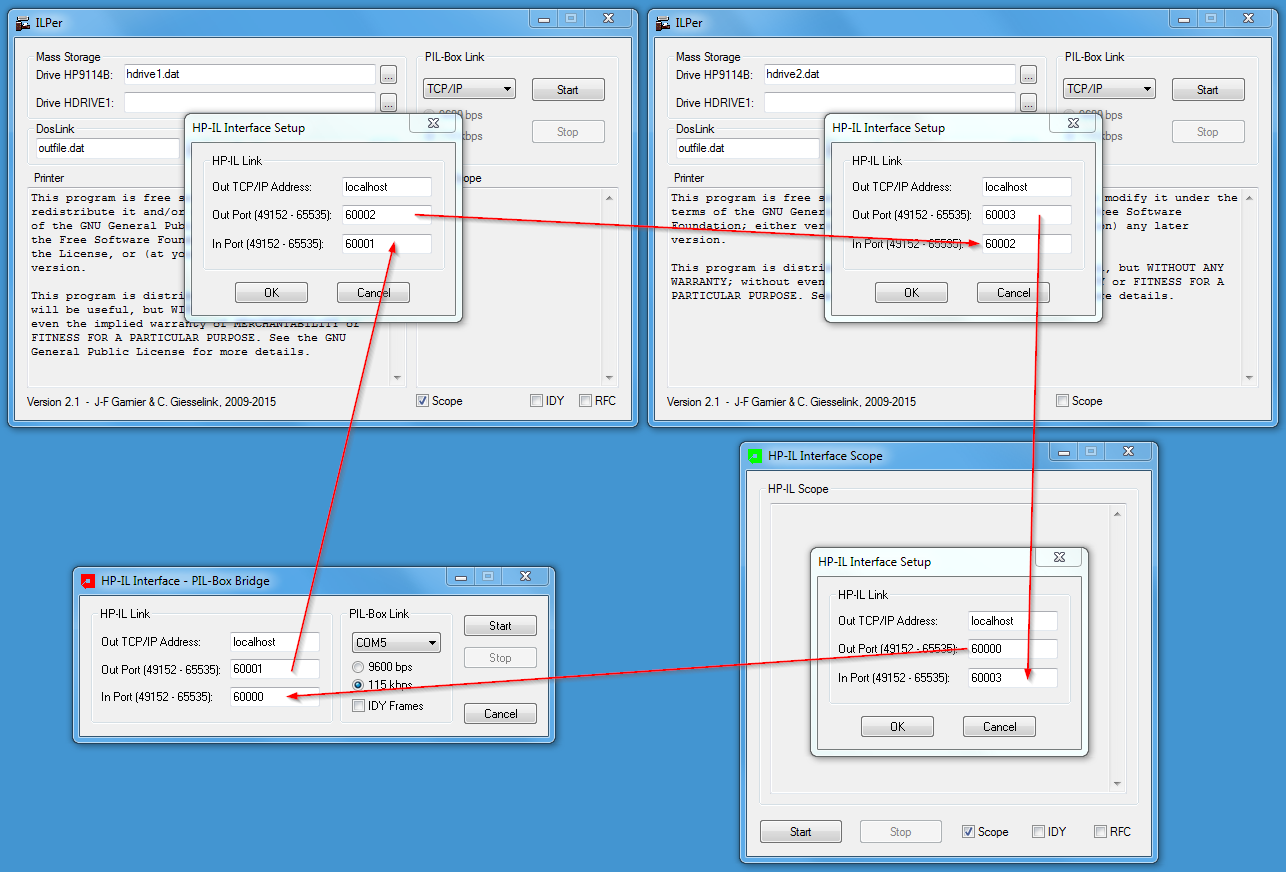Click Start in HP-IL Interface Scope window
The width and height of the screenshot is (1286, 872).
pyautogui.click(x=801, y=832)
